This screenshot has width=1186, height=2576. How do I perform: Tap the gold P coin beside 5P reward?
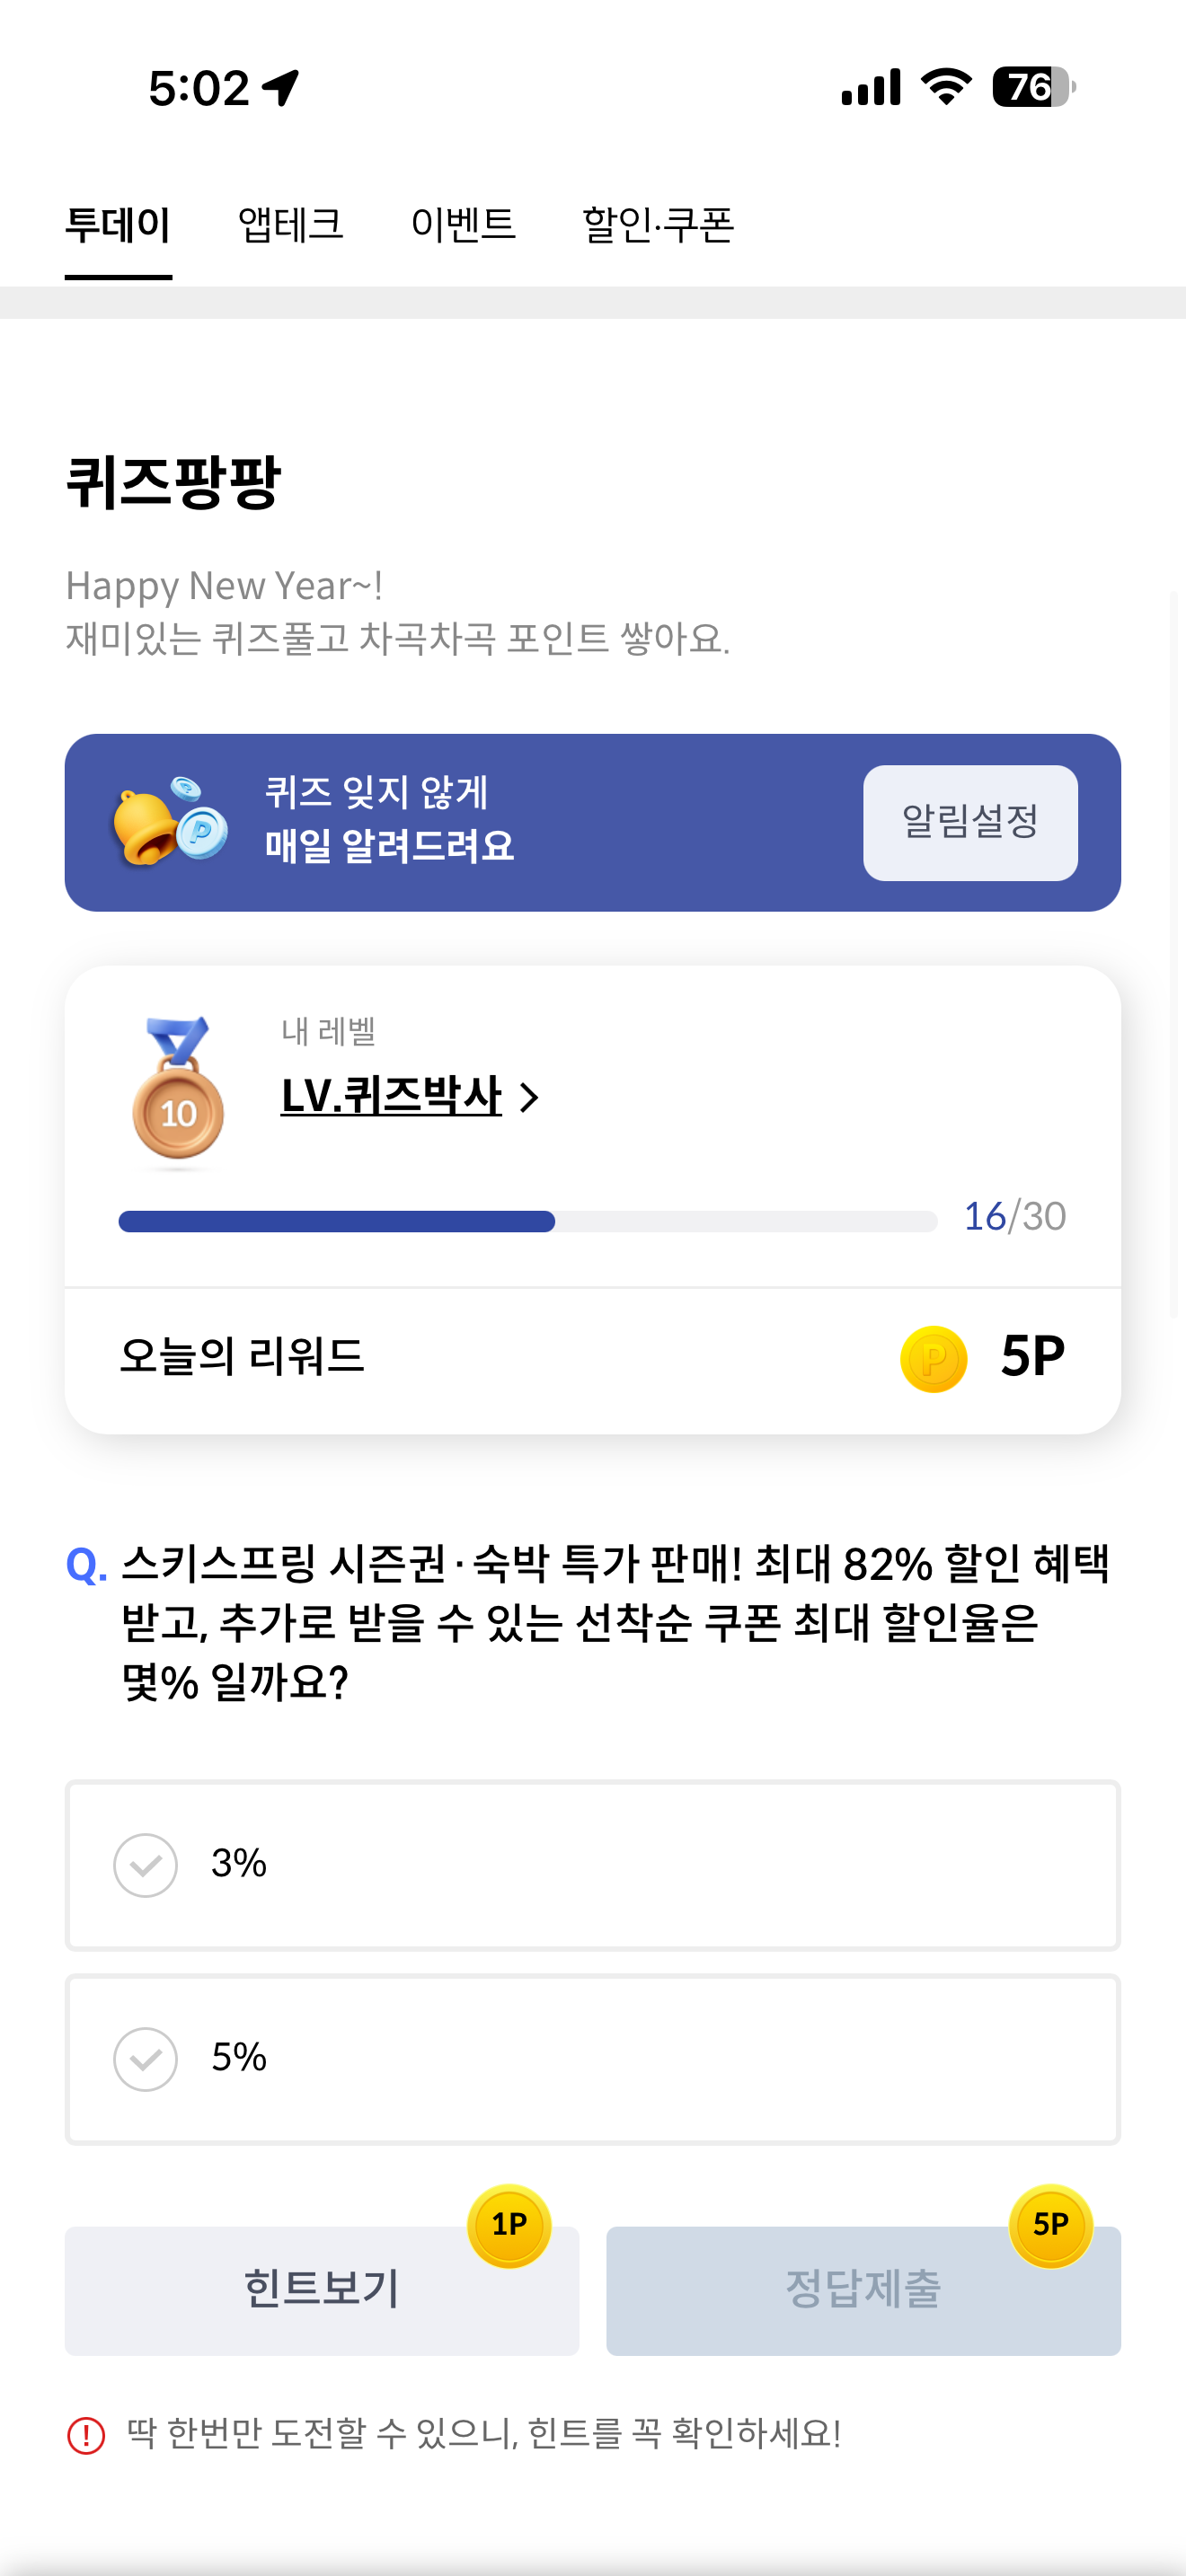click(x=933, y=1358)
